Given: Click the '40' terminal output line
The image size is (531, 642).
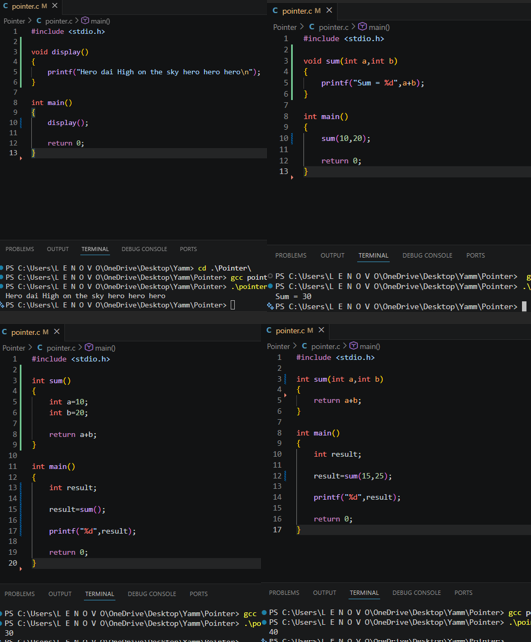Looking at the screenshot, I should click(273, 632).
